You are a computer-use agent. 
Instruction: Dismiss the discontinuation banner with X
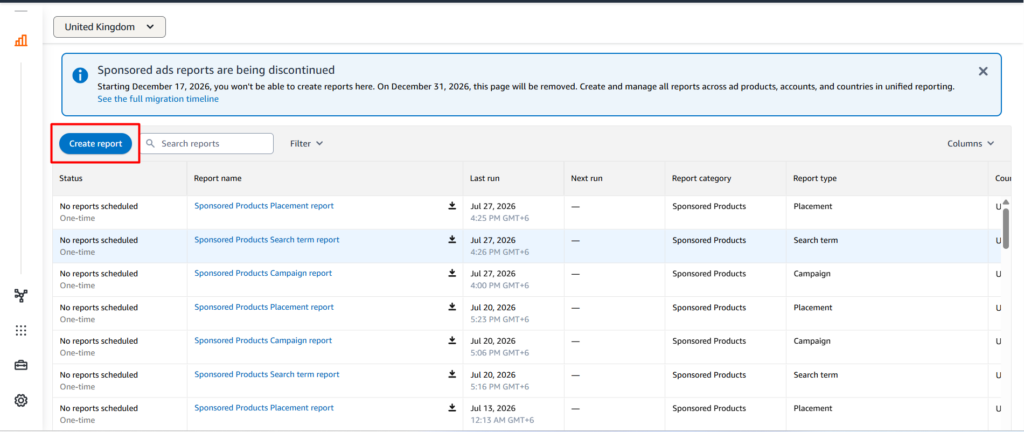983,70
